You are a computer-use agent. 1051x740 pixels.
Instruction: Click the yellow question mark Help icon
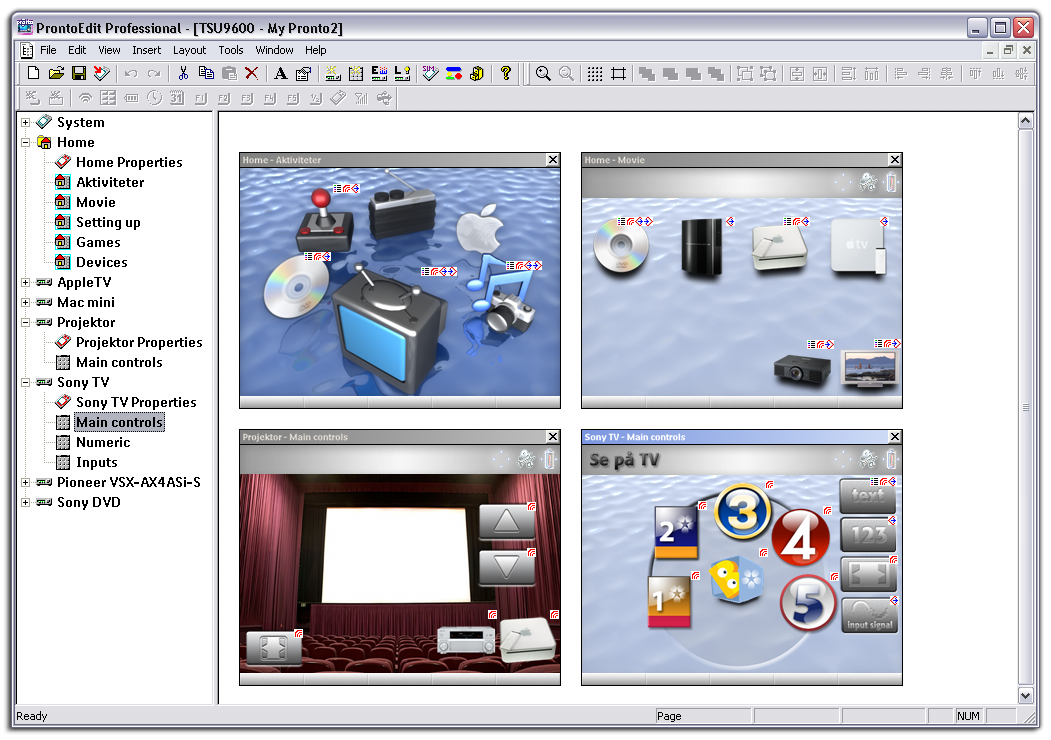[x=506, y=73]
